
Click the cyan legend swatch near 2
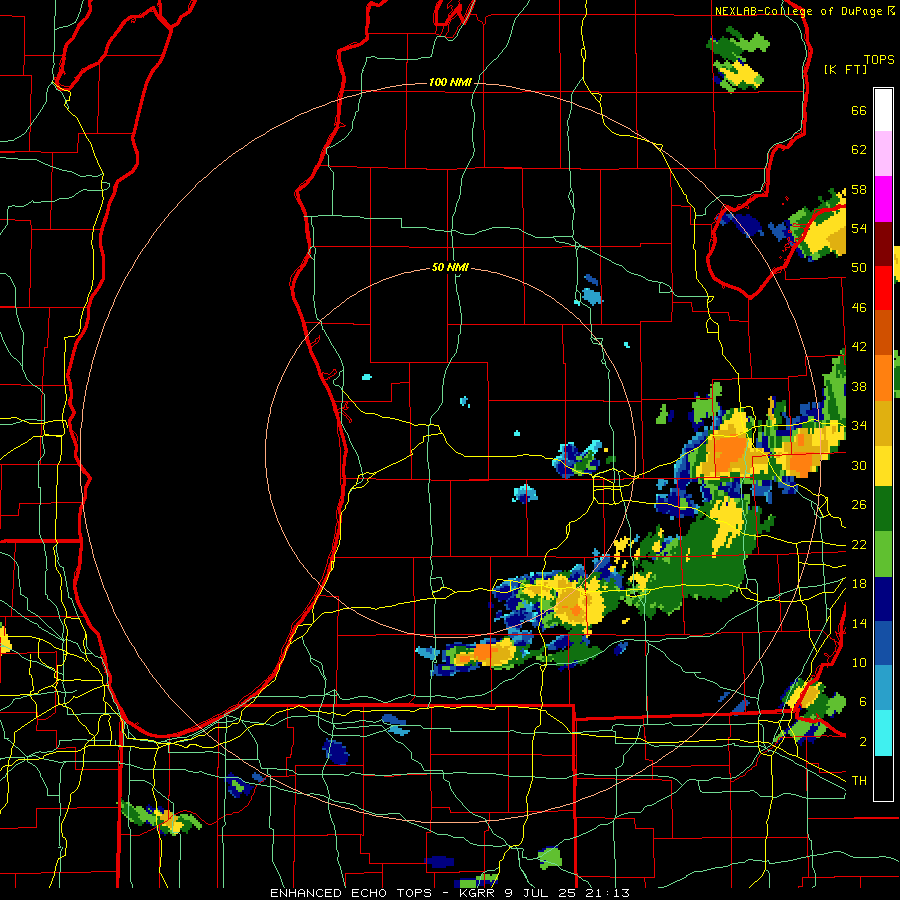pyautogui.click(x=883, y=733)
